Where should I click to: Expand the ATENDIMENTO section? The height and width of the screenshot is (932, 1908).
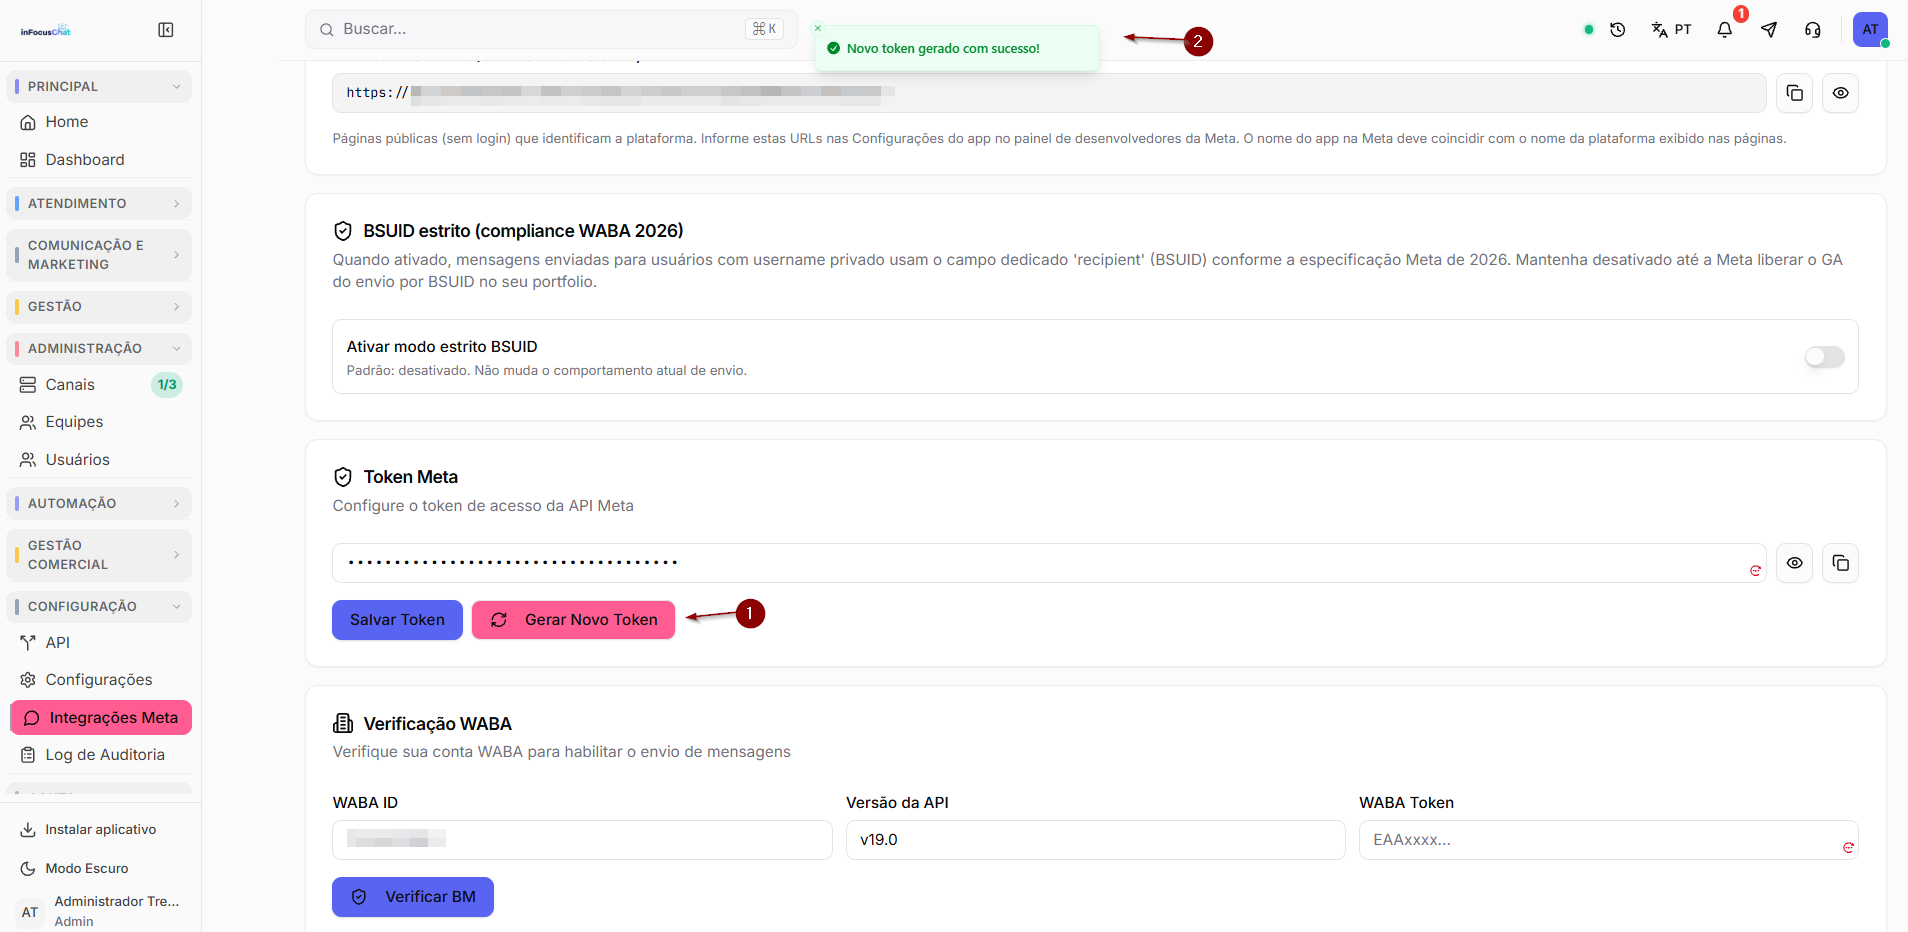click(x=99, y=204)
